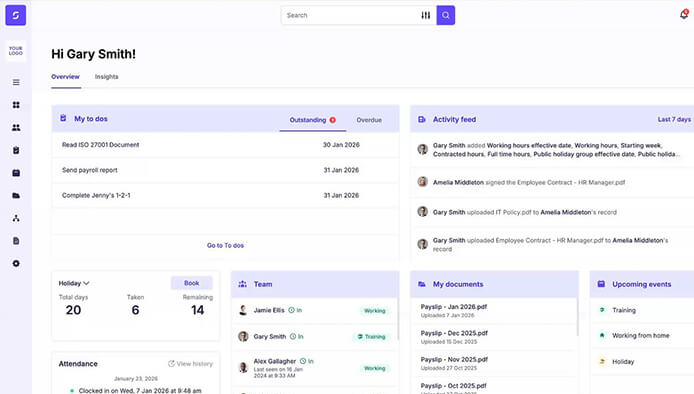Image resolution: width=694 pixels, height=394 pixels.
Task: Open the calendar icon in the sidebar
Action: click(x=16, y=173)
